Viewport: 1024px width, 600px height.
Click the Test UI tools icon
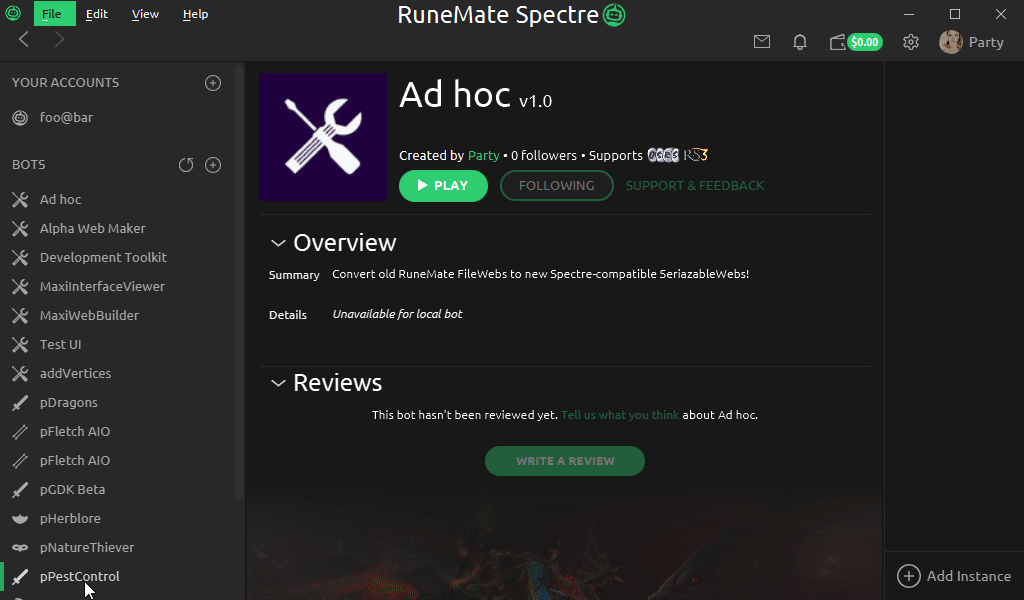20,344
